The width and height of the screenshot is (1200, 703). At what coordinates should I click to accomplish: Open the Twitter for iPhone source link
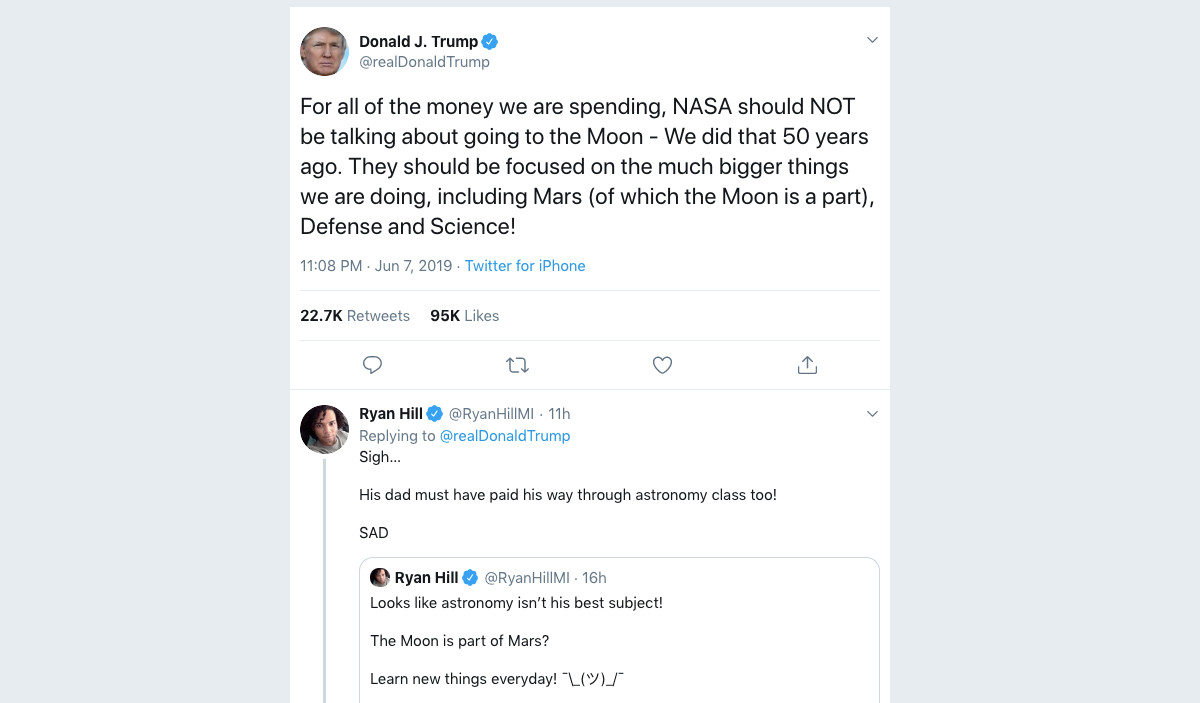coord(525,265)
